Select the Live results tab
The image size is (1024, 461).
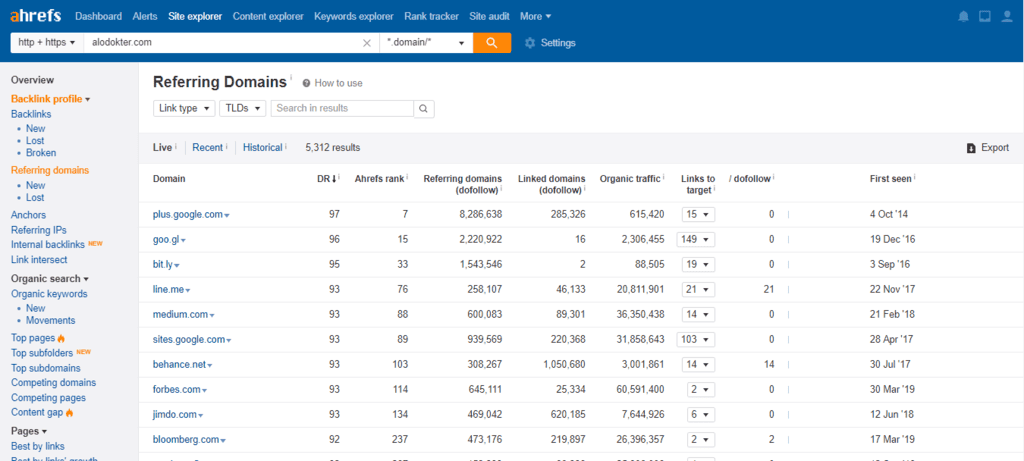tap(162, 148)
